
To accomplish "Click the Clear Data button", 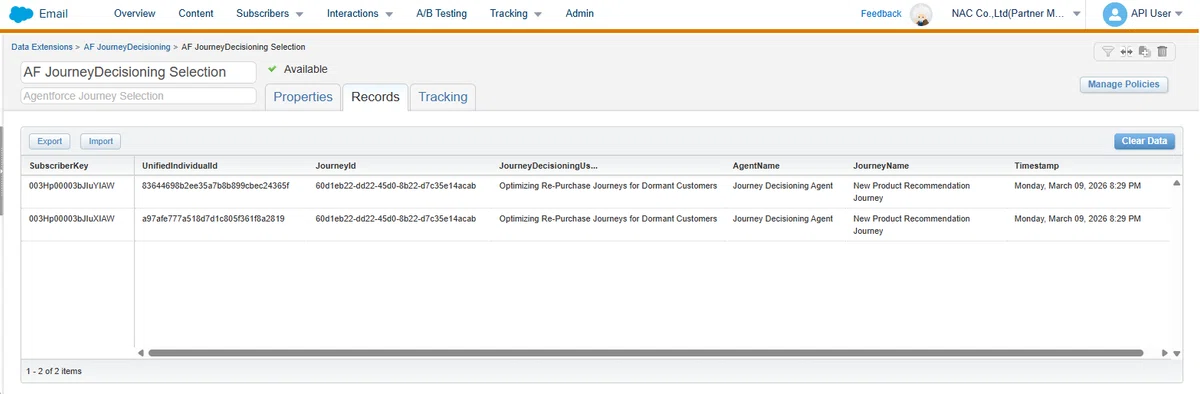I will [x=1145, y=141].
